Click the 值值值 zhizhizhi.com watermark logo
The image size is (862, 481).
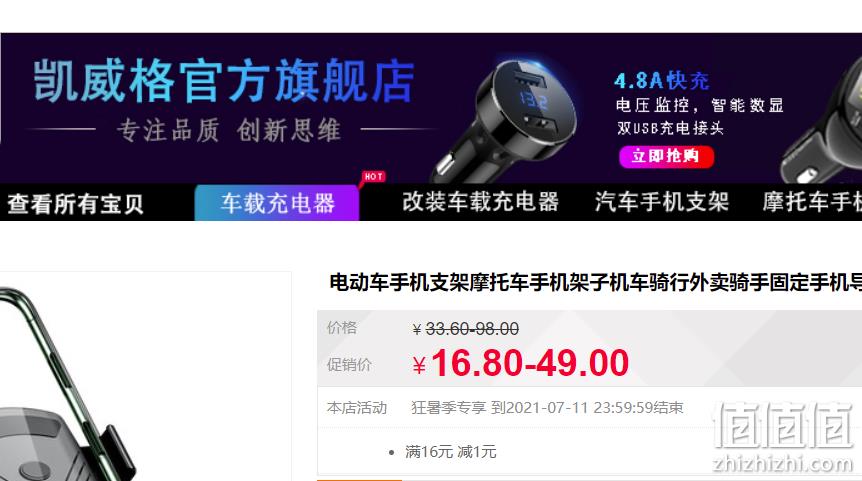click(783, 437)
